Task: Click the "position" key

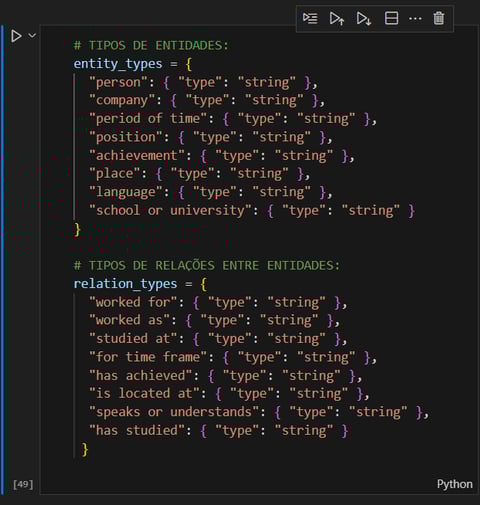Action: tap(126, 137)
